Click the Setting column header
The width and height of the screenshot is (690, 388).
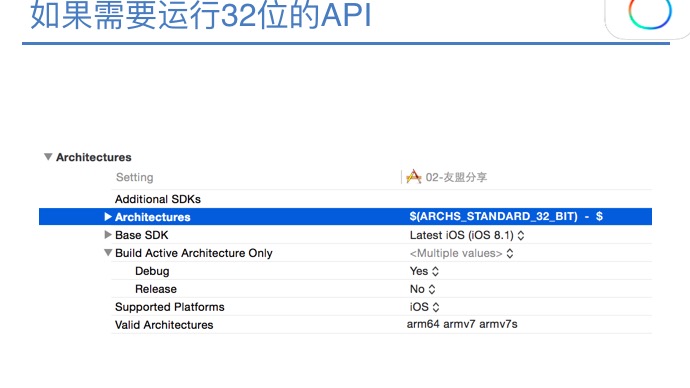pos(135,177)
